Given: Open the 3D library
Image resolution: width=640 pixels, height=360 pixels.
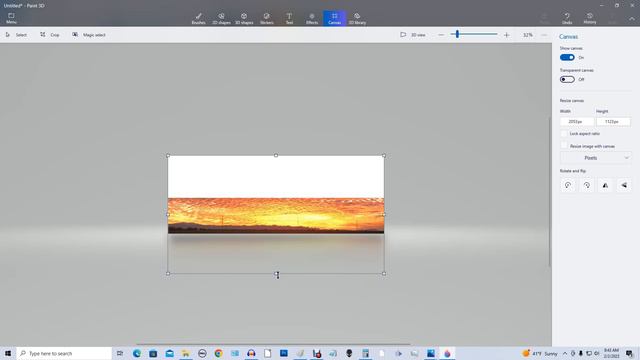Looking at the screenshot, I should [357, 18].
